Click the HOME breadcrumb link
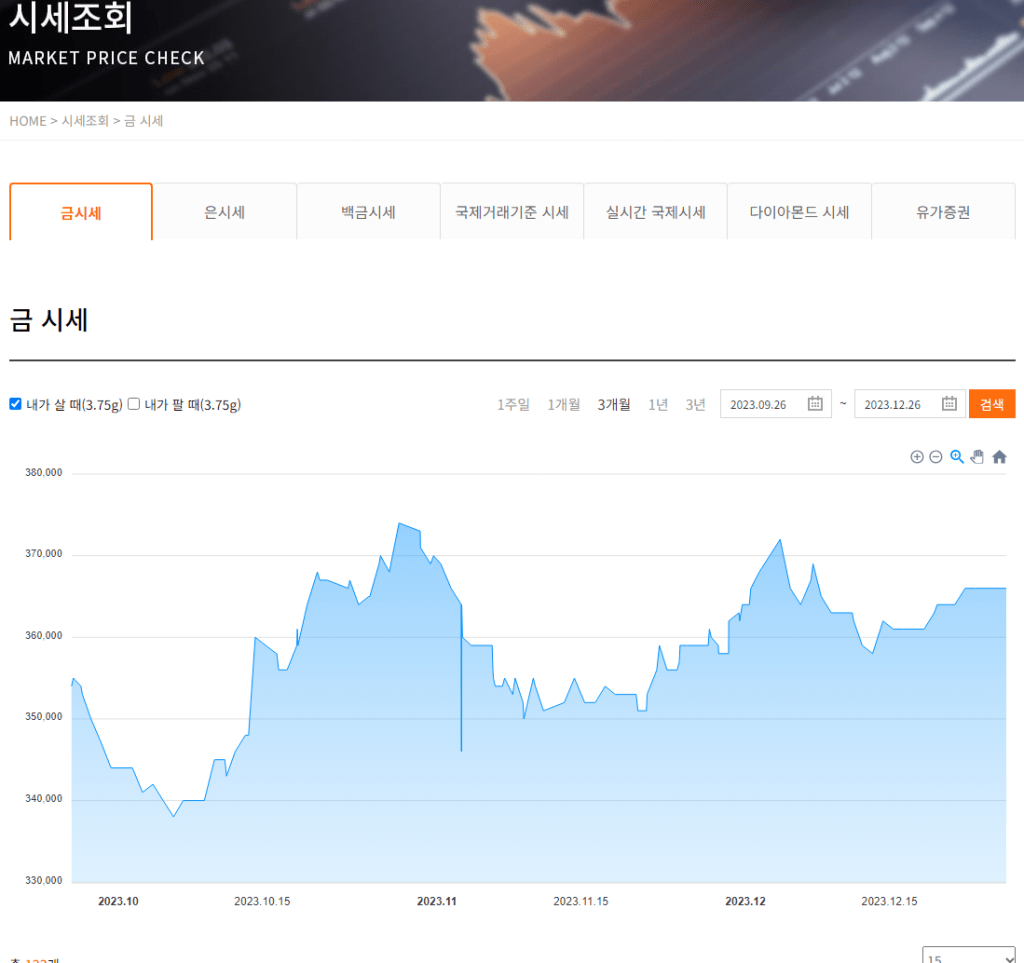Image resolution: width=1024 pixels, height=963 pixels. [x=28, y=121]
